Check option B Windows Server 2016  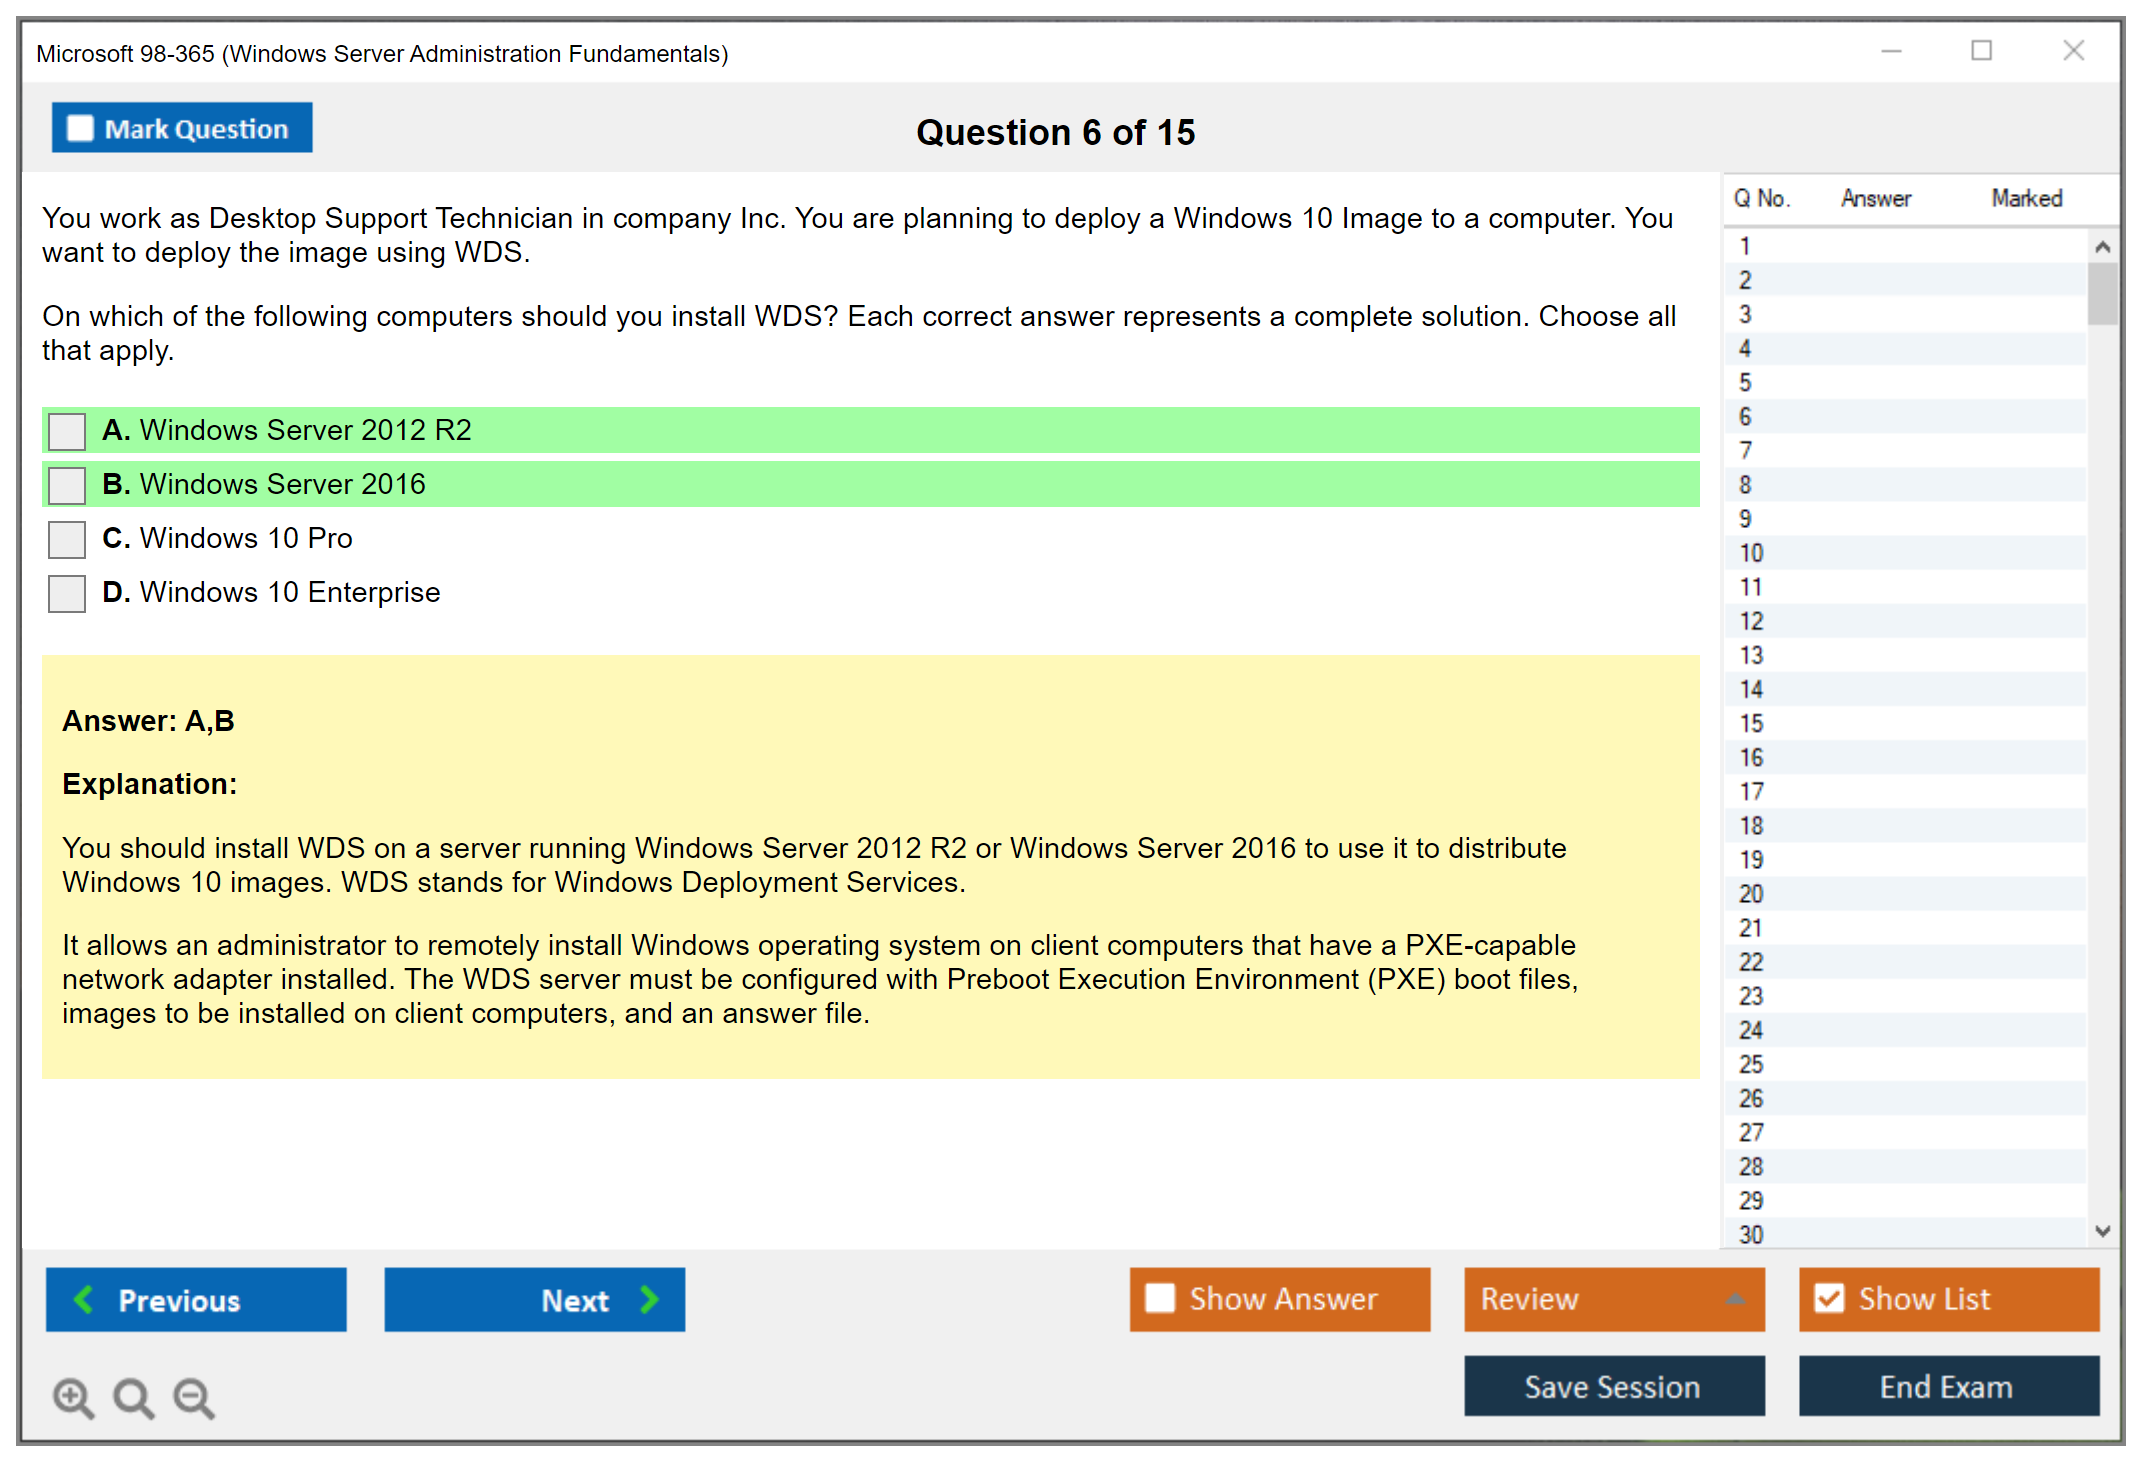(x=67, y=485)
